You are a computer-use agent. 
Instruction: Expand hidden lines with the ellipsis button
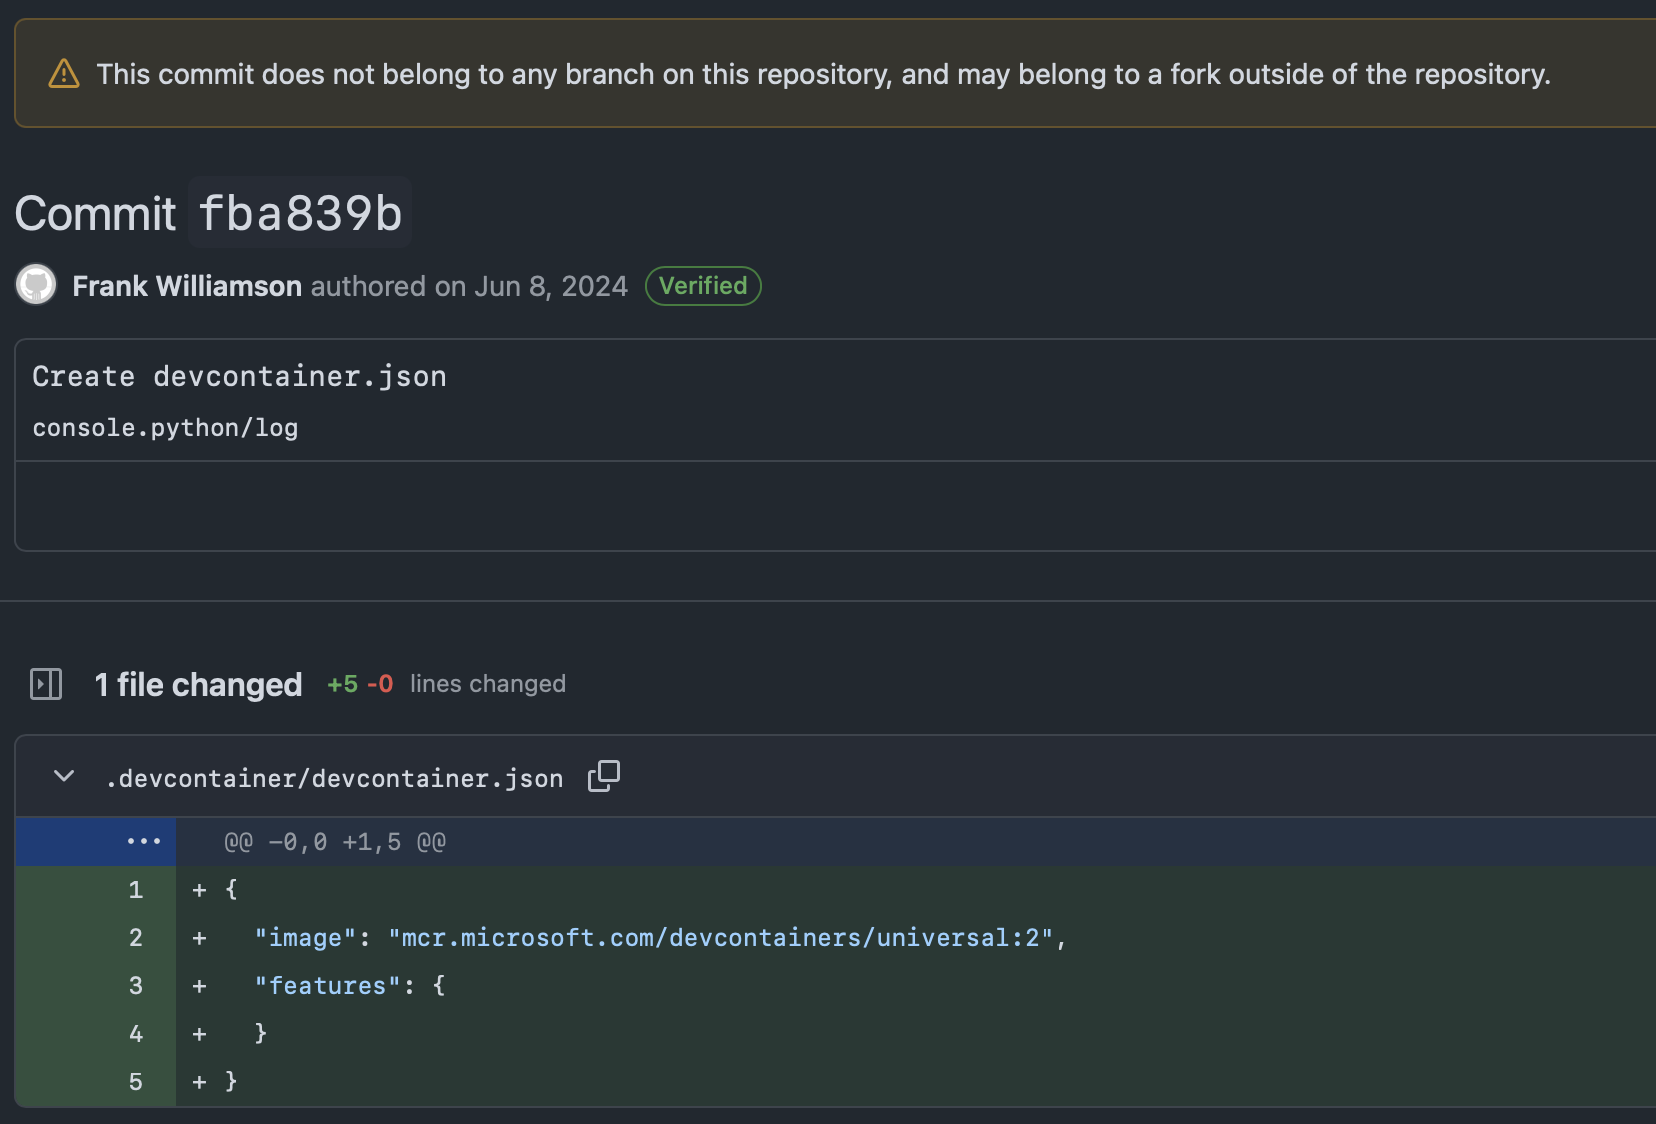(x=143, y=842)
